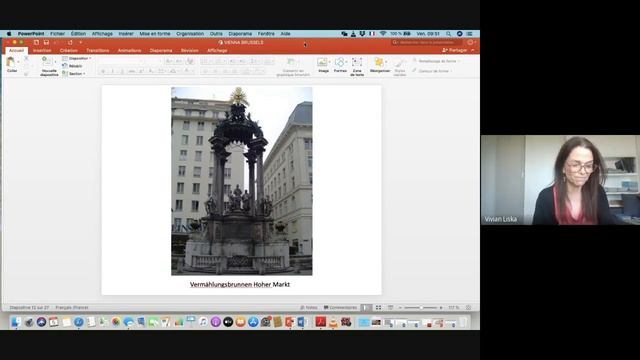Click the Réorganiser arrange icon
The height and width of the screenshot is (360, 640).
[x=379, y=62]
